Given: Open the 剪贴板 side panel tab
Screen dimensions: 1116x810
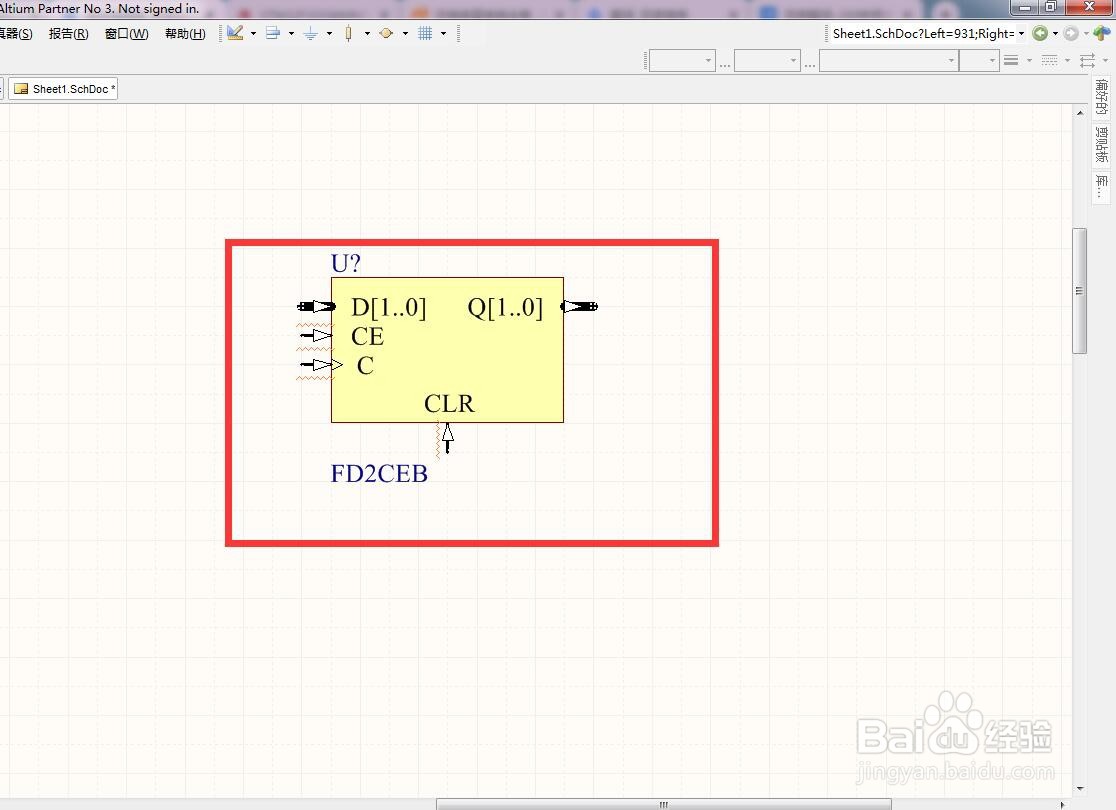Looking at the screenshot, I should (x=1102, y=144).
